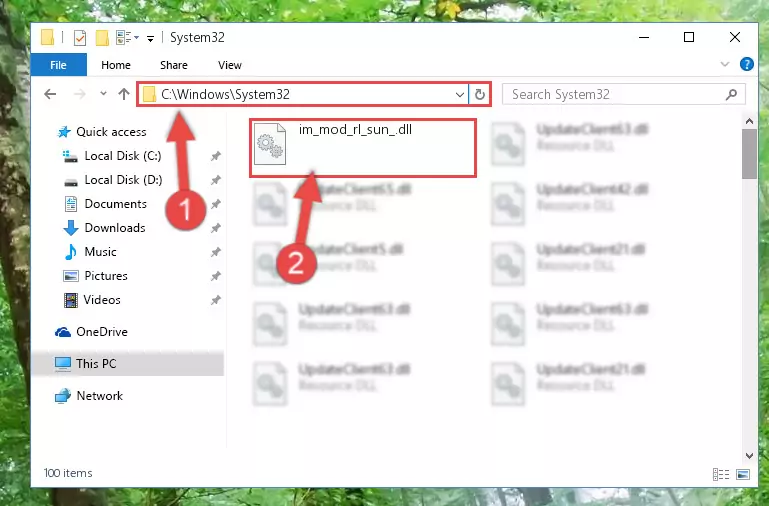
Task: Select the im_mod_rl_sun_.dll file icon
Action: [270, 144]
